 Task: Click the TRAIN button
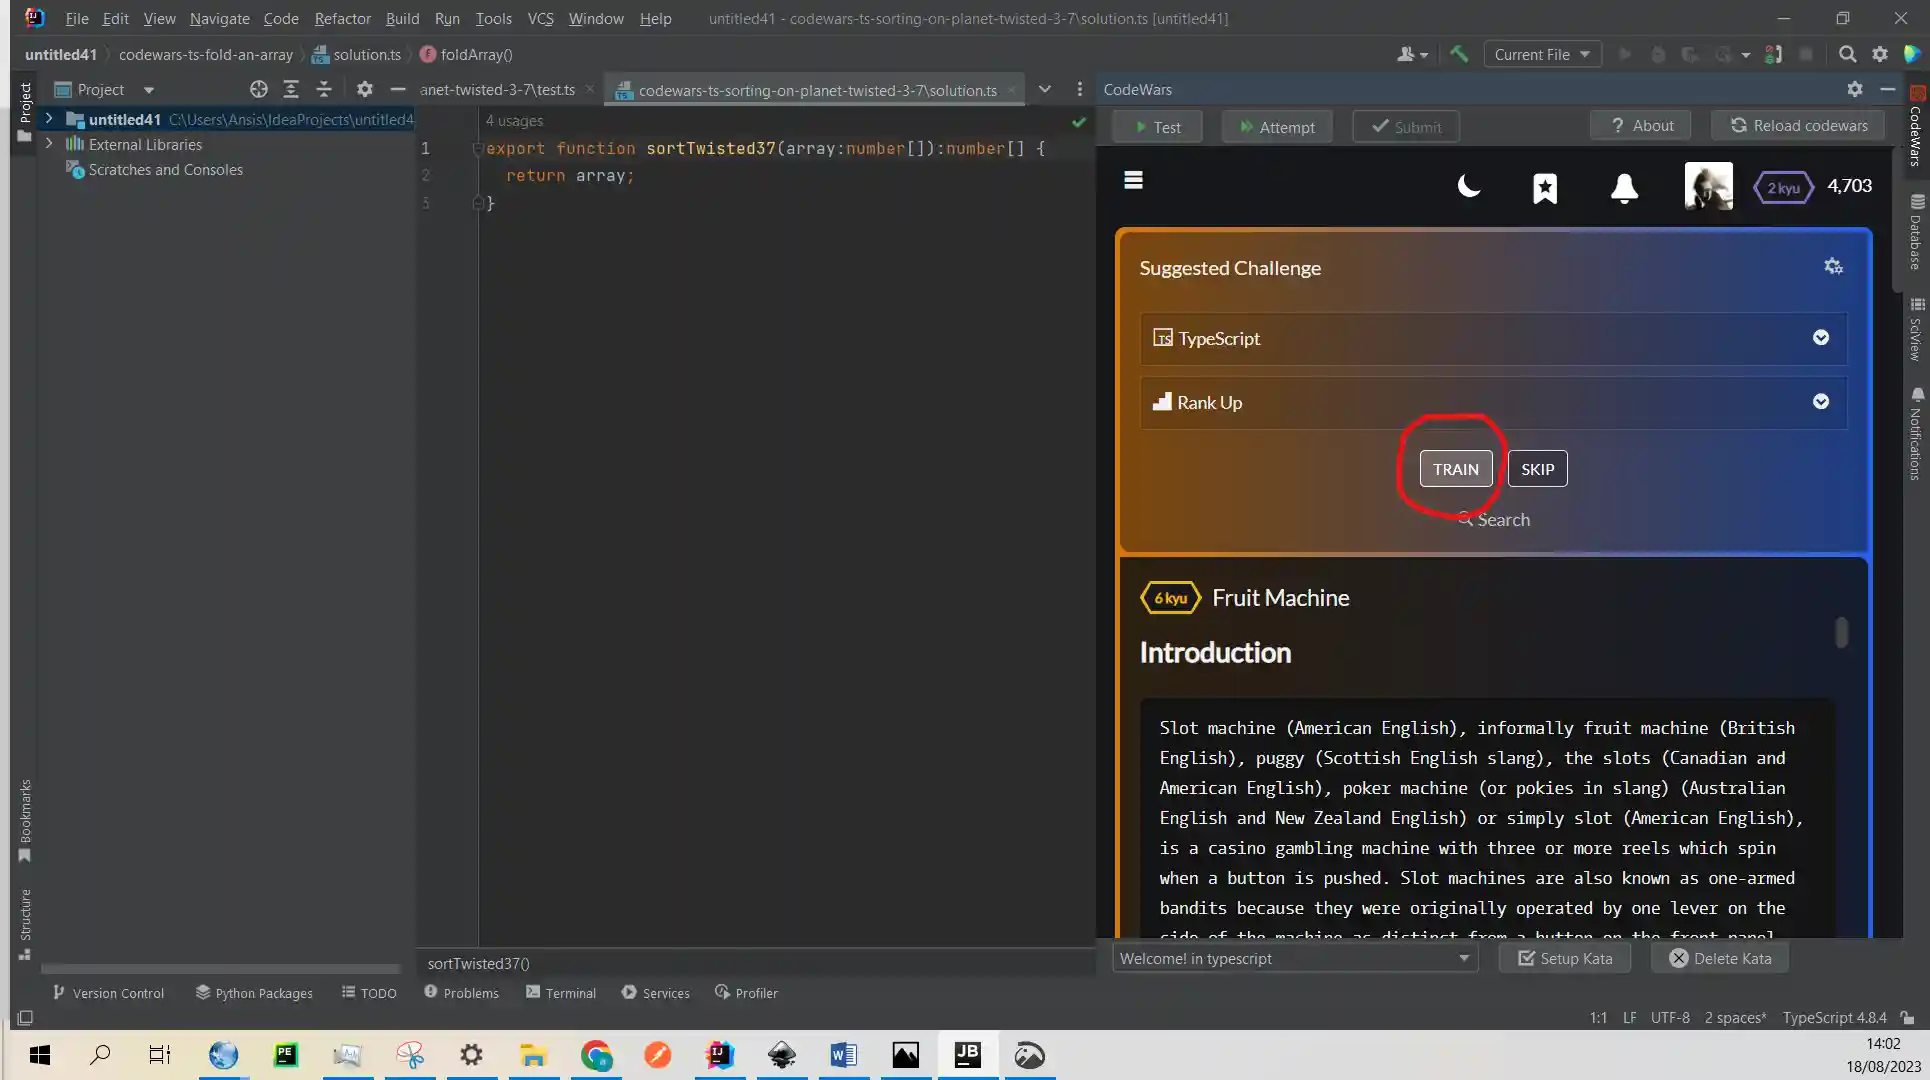[1455, 470]
